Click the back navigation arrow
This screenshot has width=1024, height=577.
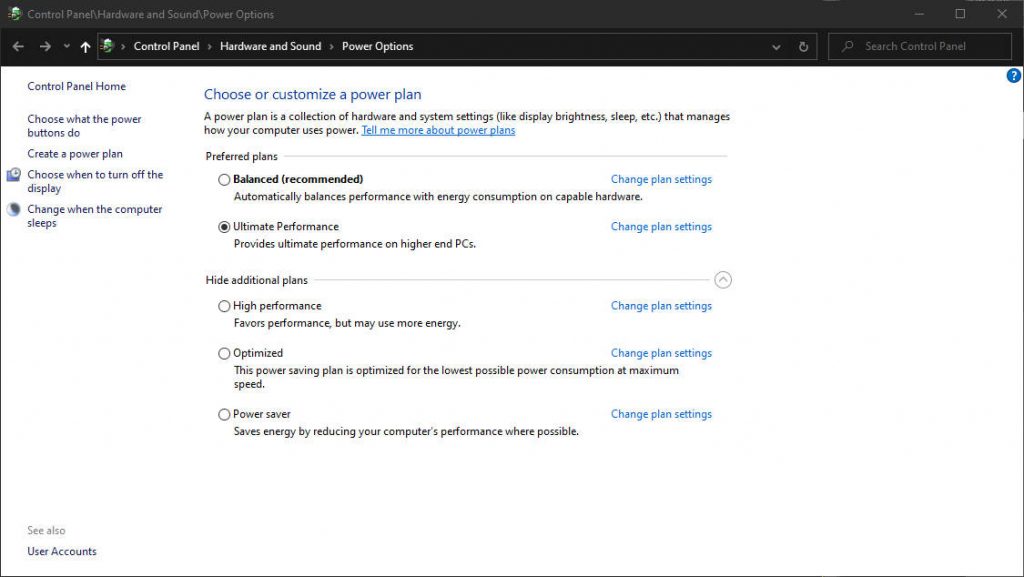point(17,46)
